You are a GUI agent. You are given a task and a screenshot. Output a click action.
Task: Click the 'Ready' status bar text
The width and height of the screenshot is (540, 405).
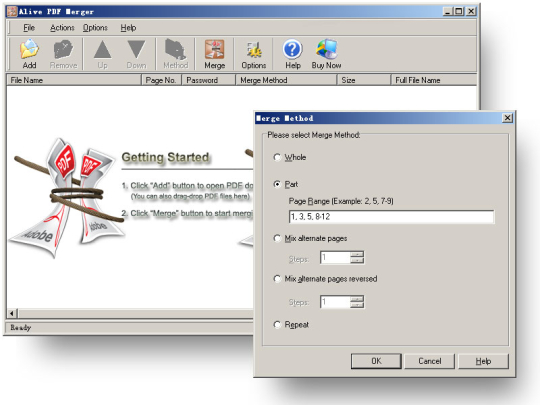[21, 328]
